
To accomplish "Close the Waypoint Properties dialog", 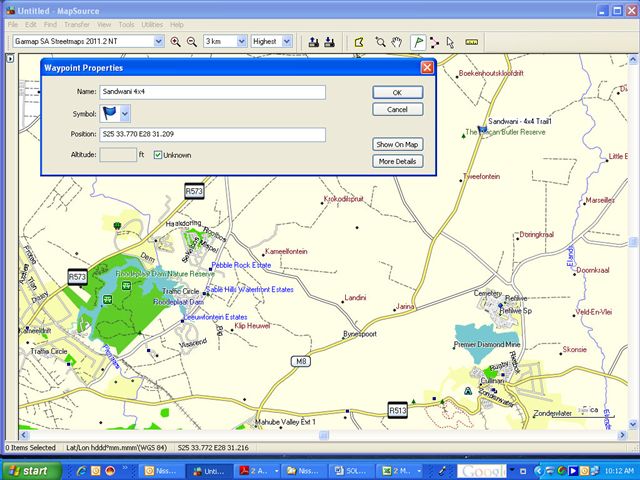I will pos(427,67).
